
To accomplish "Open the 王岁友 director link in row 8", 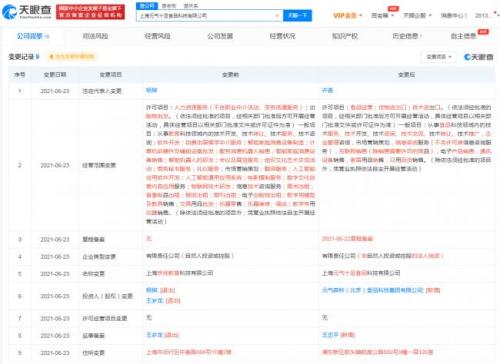I will tap(154, 335).
